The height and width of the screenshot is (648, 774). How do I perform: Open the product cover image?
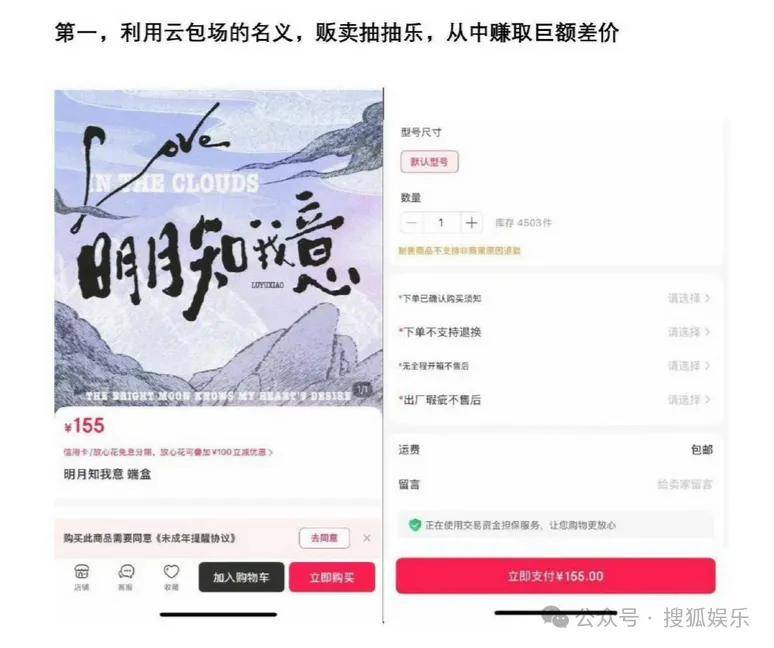coord(218,249)
